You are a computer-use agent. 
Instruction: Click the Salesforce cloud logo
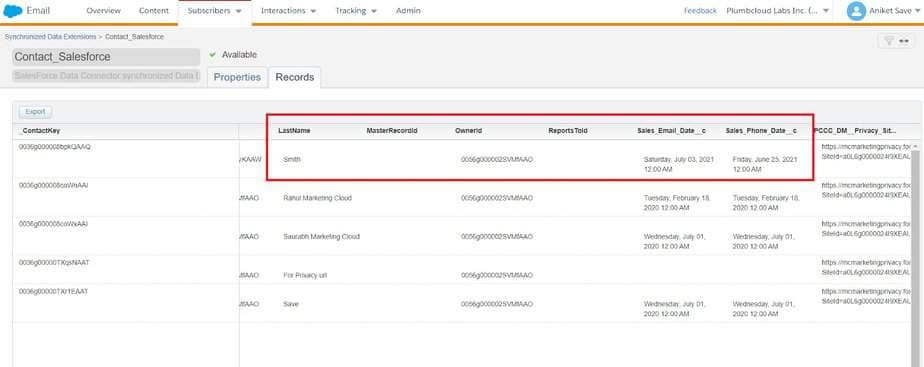pyautogui.click(x=13, y=11)
